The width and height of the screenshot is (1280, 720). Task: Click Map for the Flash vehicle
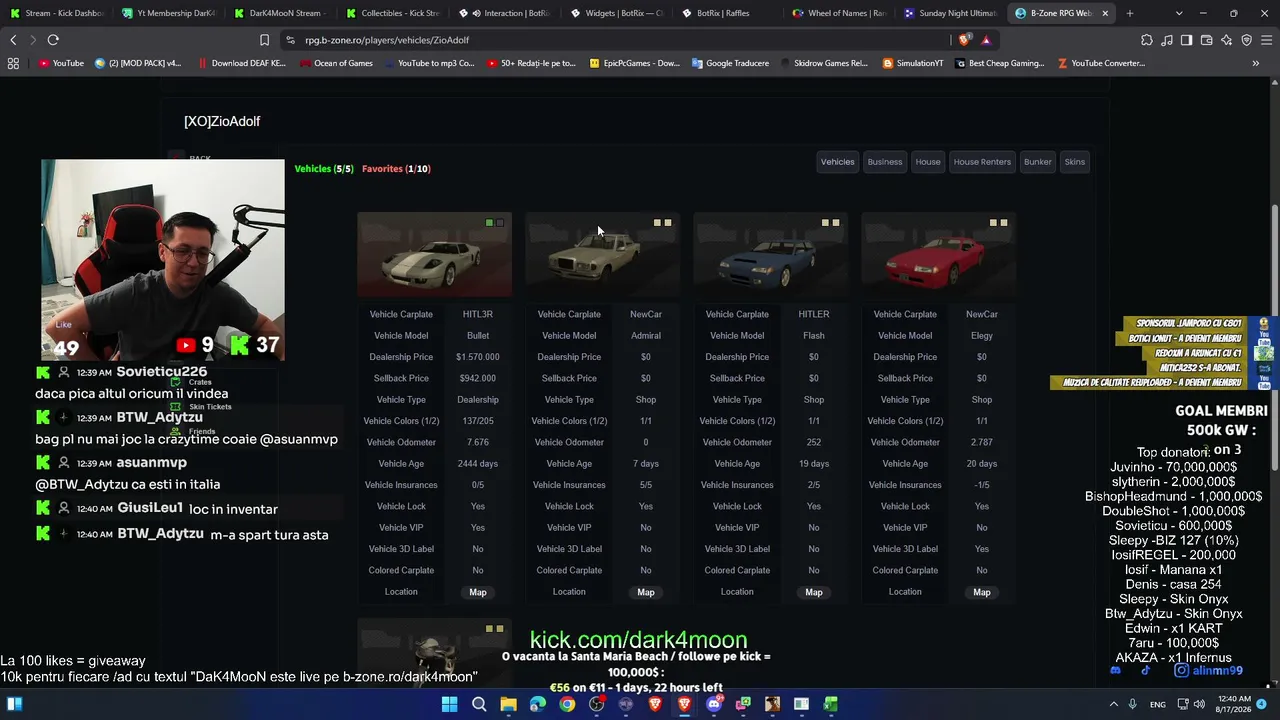814,592
